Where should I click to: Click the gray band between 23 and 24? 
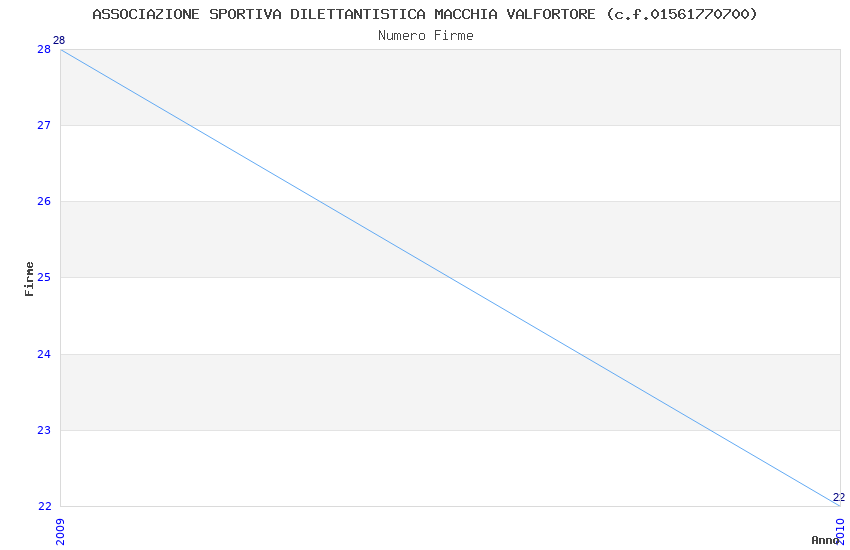pos(300,392)
